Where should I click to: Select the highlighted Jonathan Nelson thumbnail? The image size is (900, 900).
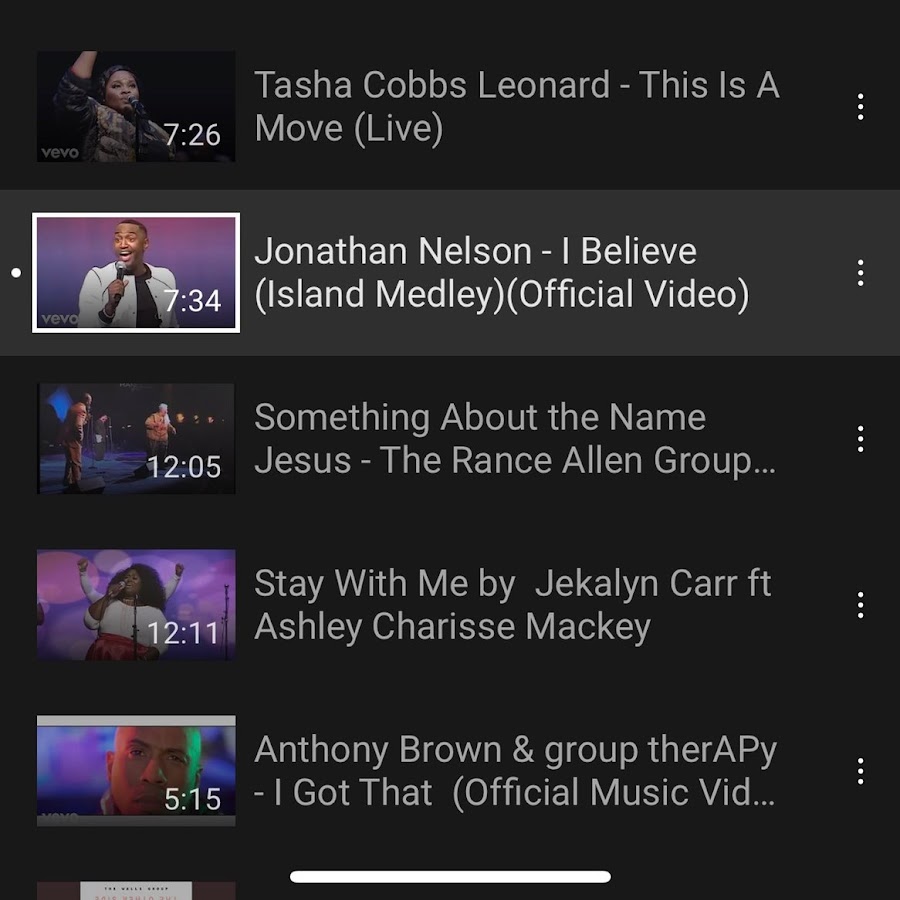click(136, 273)
